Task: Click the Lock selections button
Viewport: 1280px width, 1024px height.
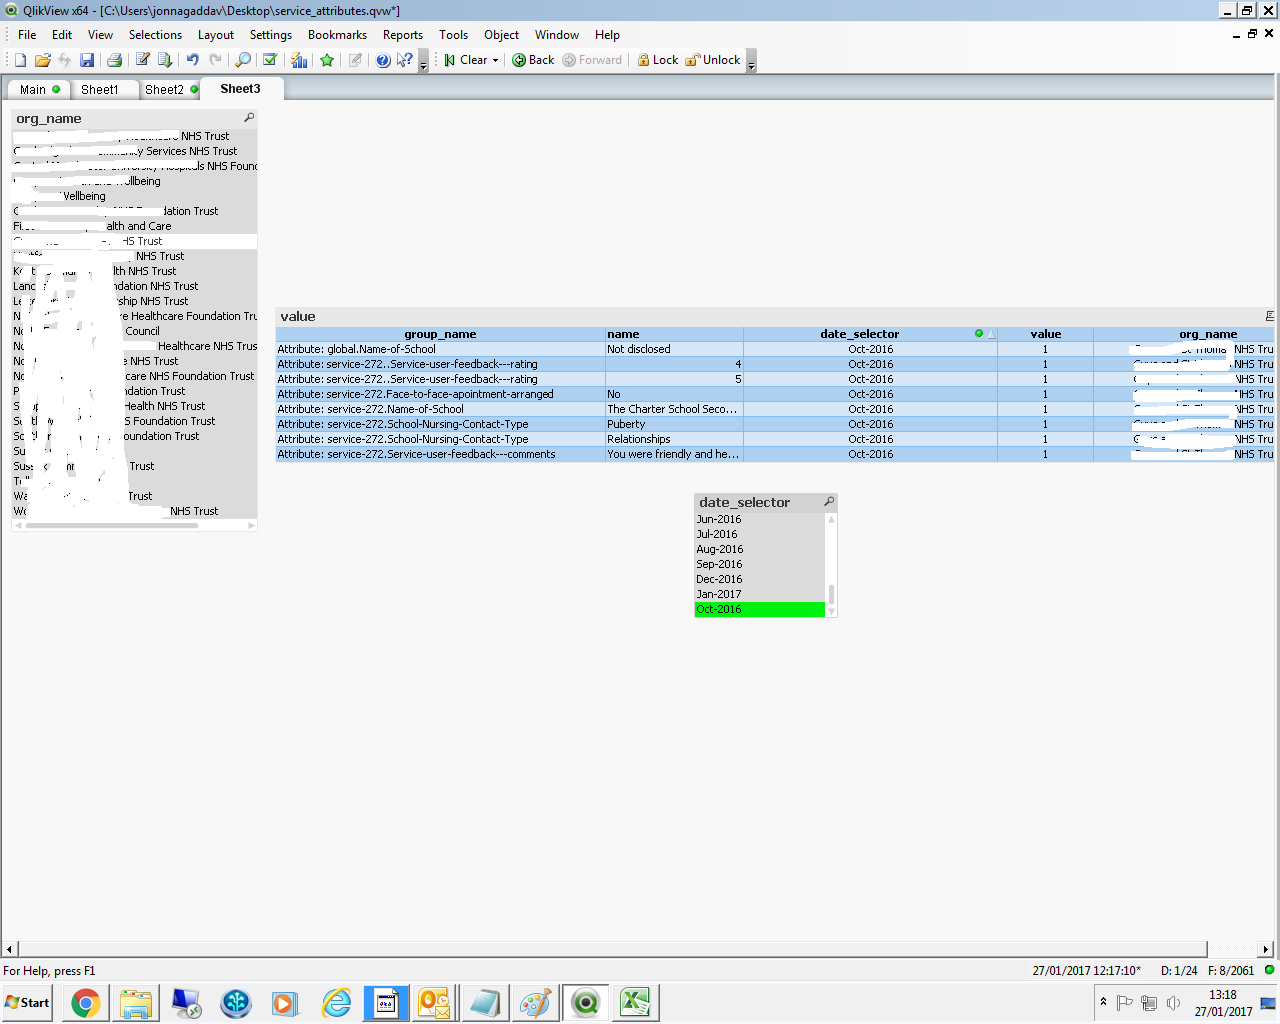Action: [657, 60]
